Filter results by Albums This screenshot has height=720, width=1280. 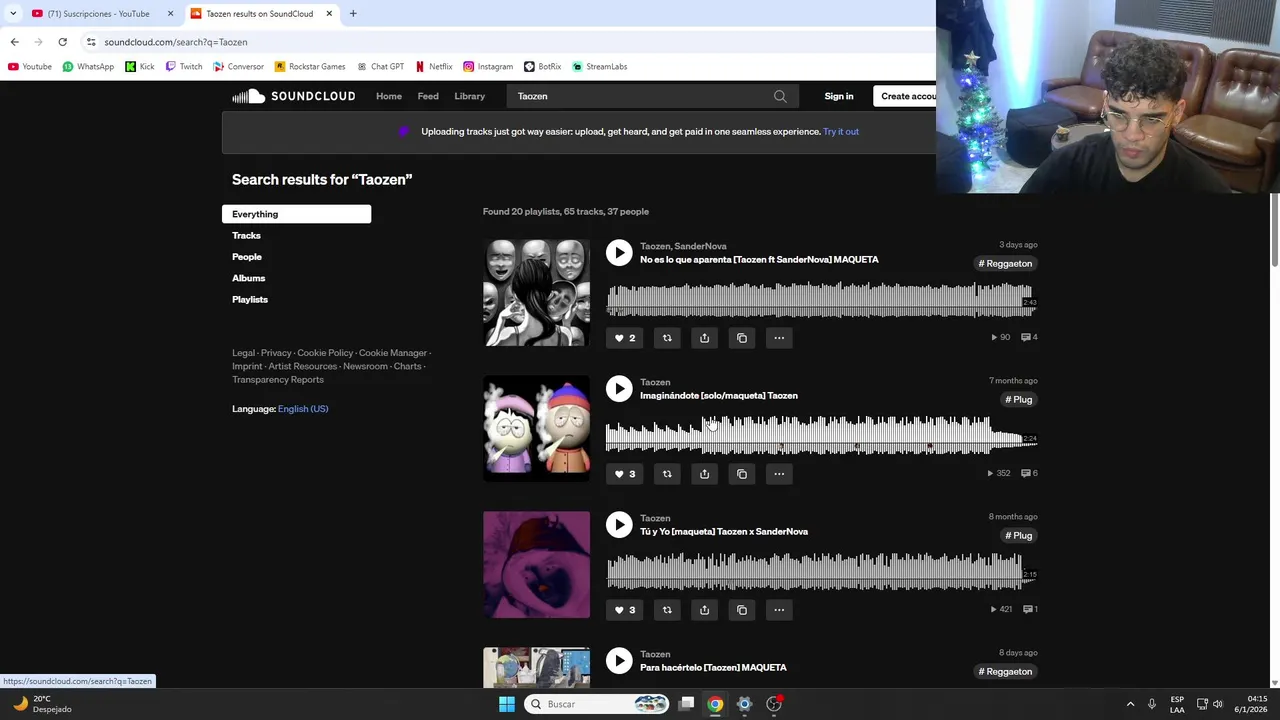[x=249, y=278]
